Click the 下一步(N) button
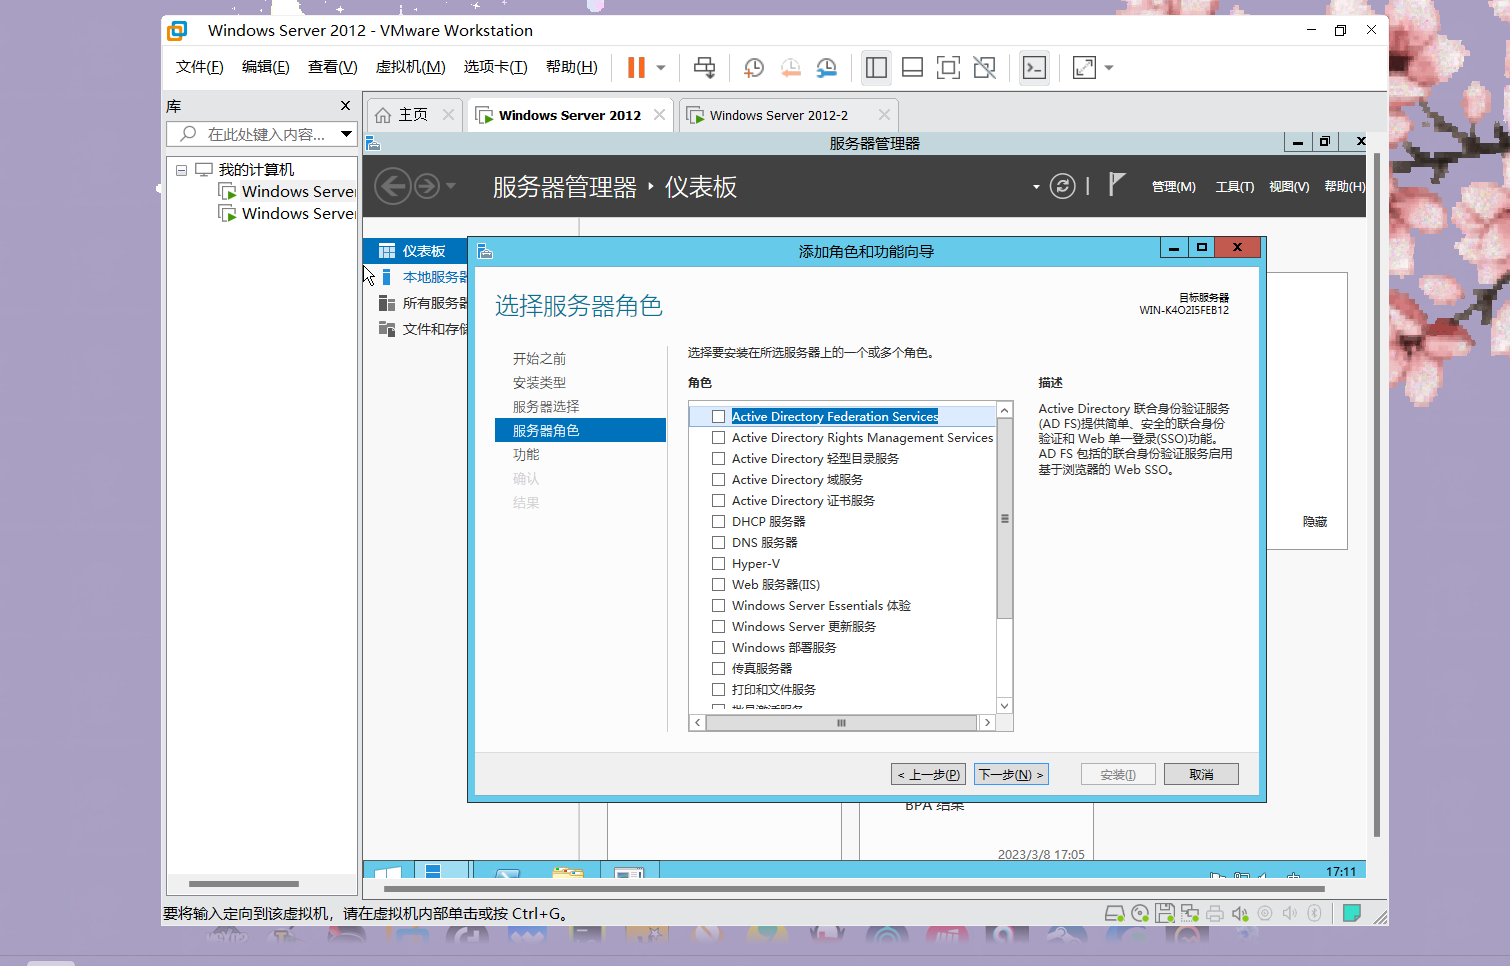This screenshot has height=966, width=1510. pos(1011,775)
